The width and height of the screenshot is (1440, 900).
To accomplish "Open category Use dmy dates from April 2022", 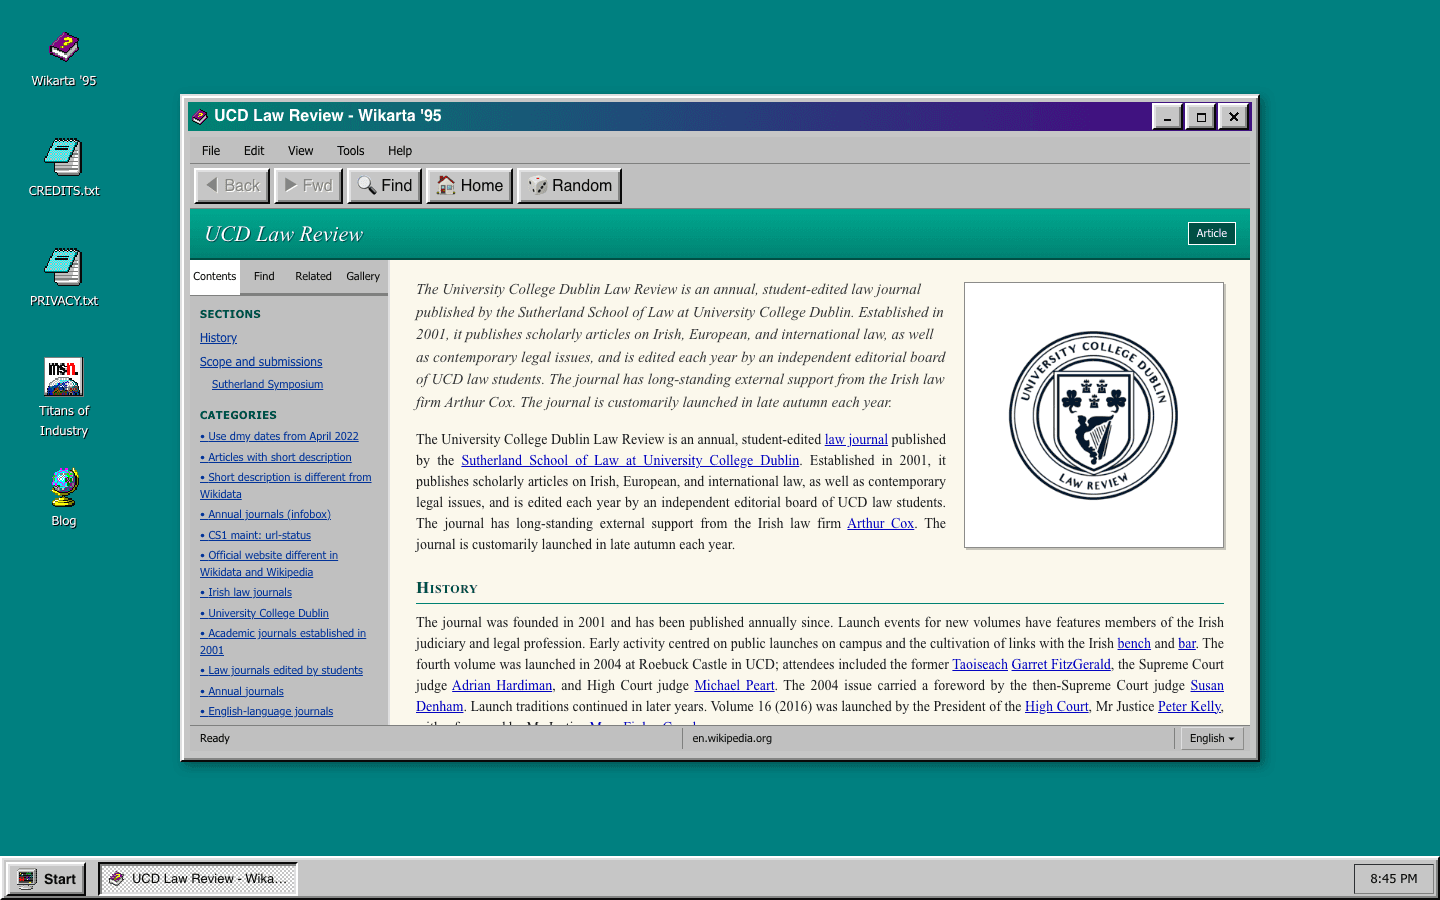I will 279,436.
